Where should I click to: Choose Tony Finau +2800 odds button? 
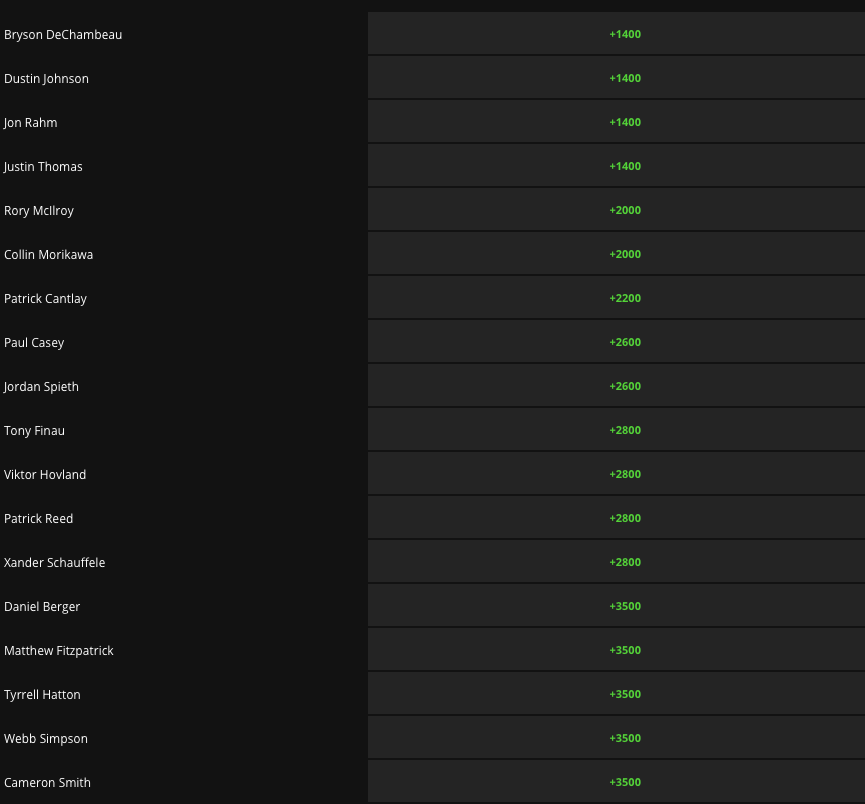[624, 430]
